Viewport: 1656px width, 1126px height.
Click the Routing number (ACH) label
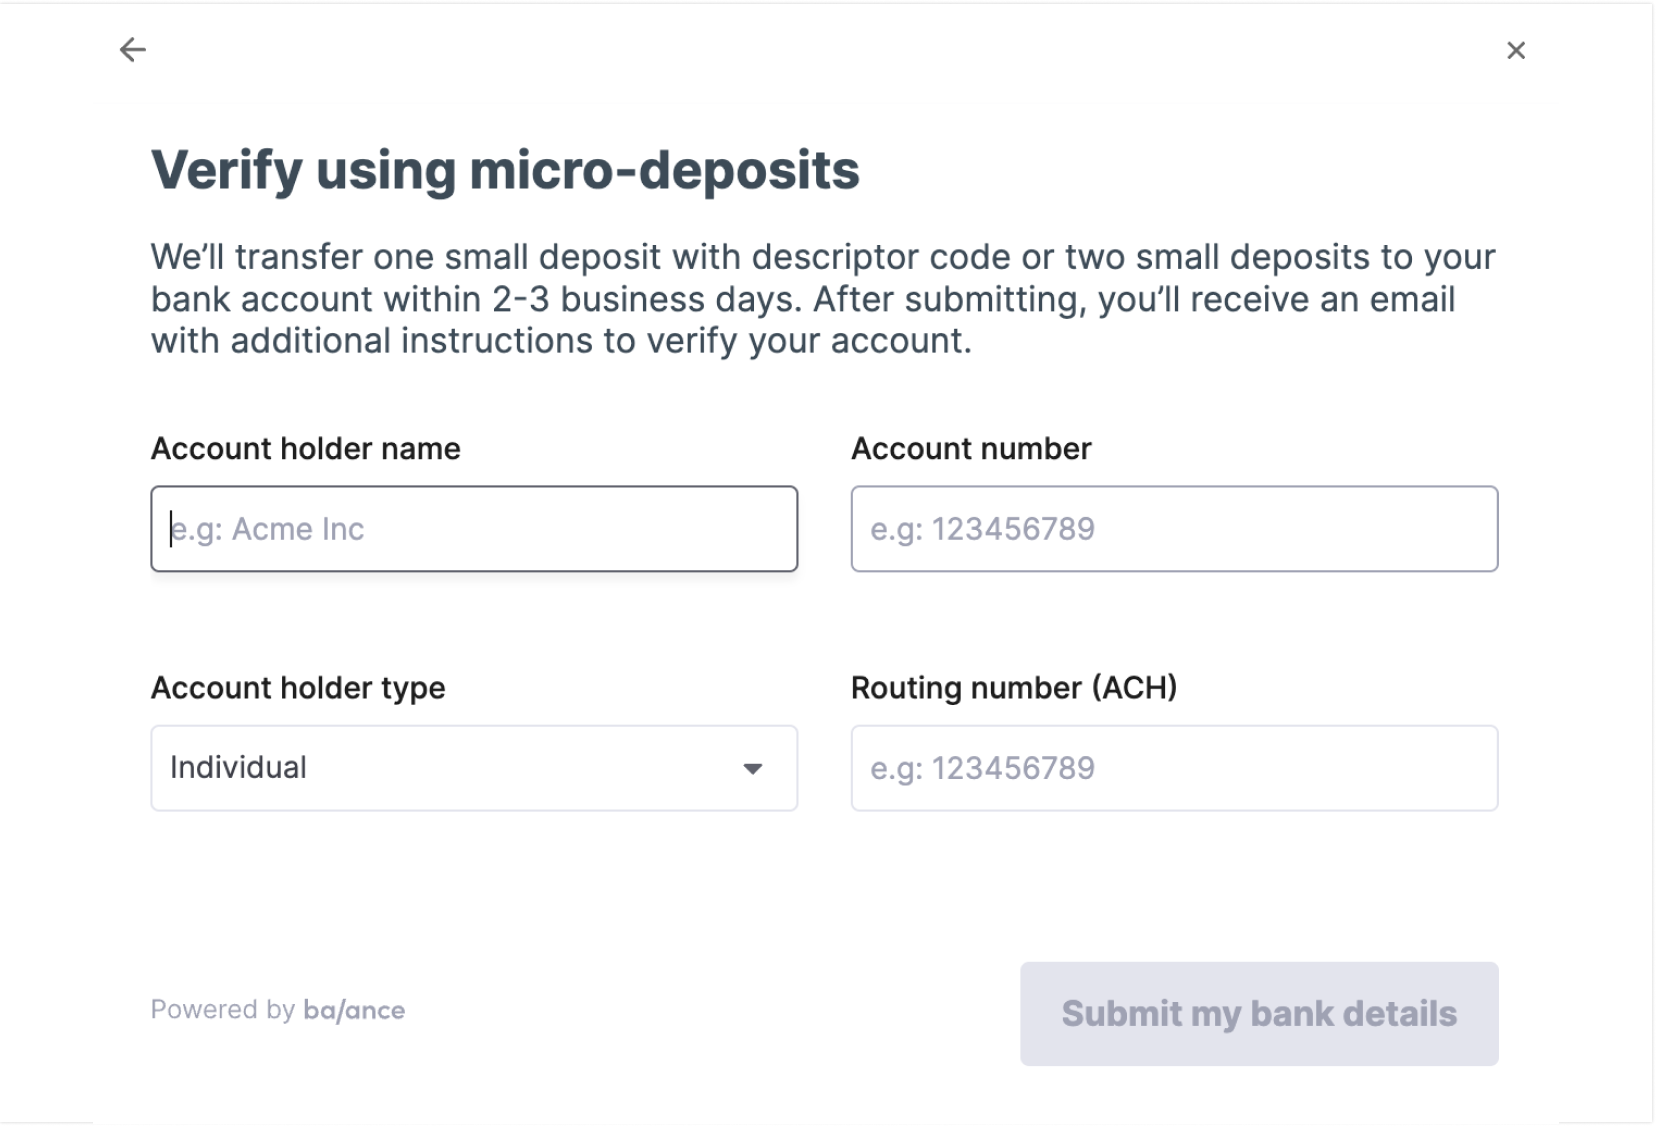(x=1014, y=688)
